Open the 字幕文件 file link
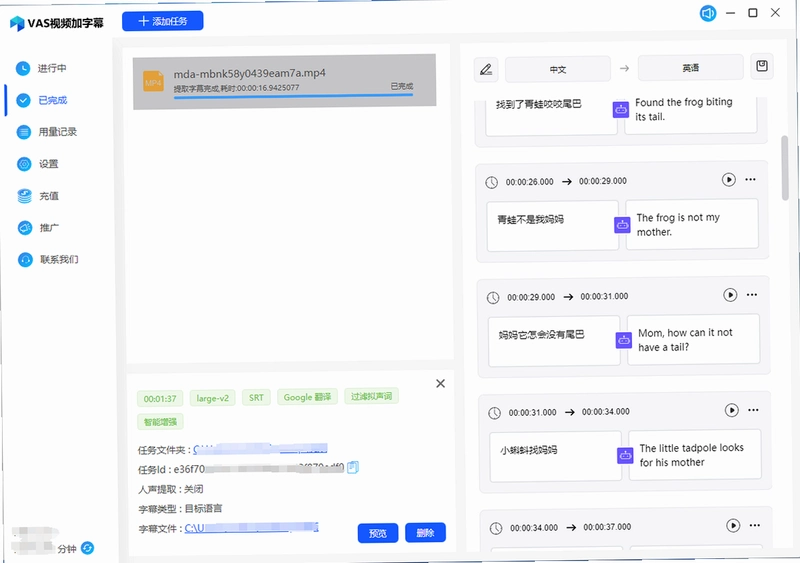This screenshot has height=563, width=800. click(x=251, y=527)
